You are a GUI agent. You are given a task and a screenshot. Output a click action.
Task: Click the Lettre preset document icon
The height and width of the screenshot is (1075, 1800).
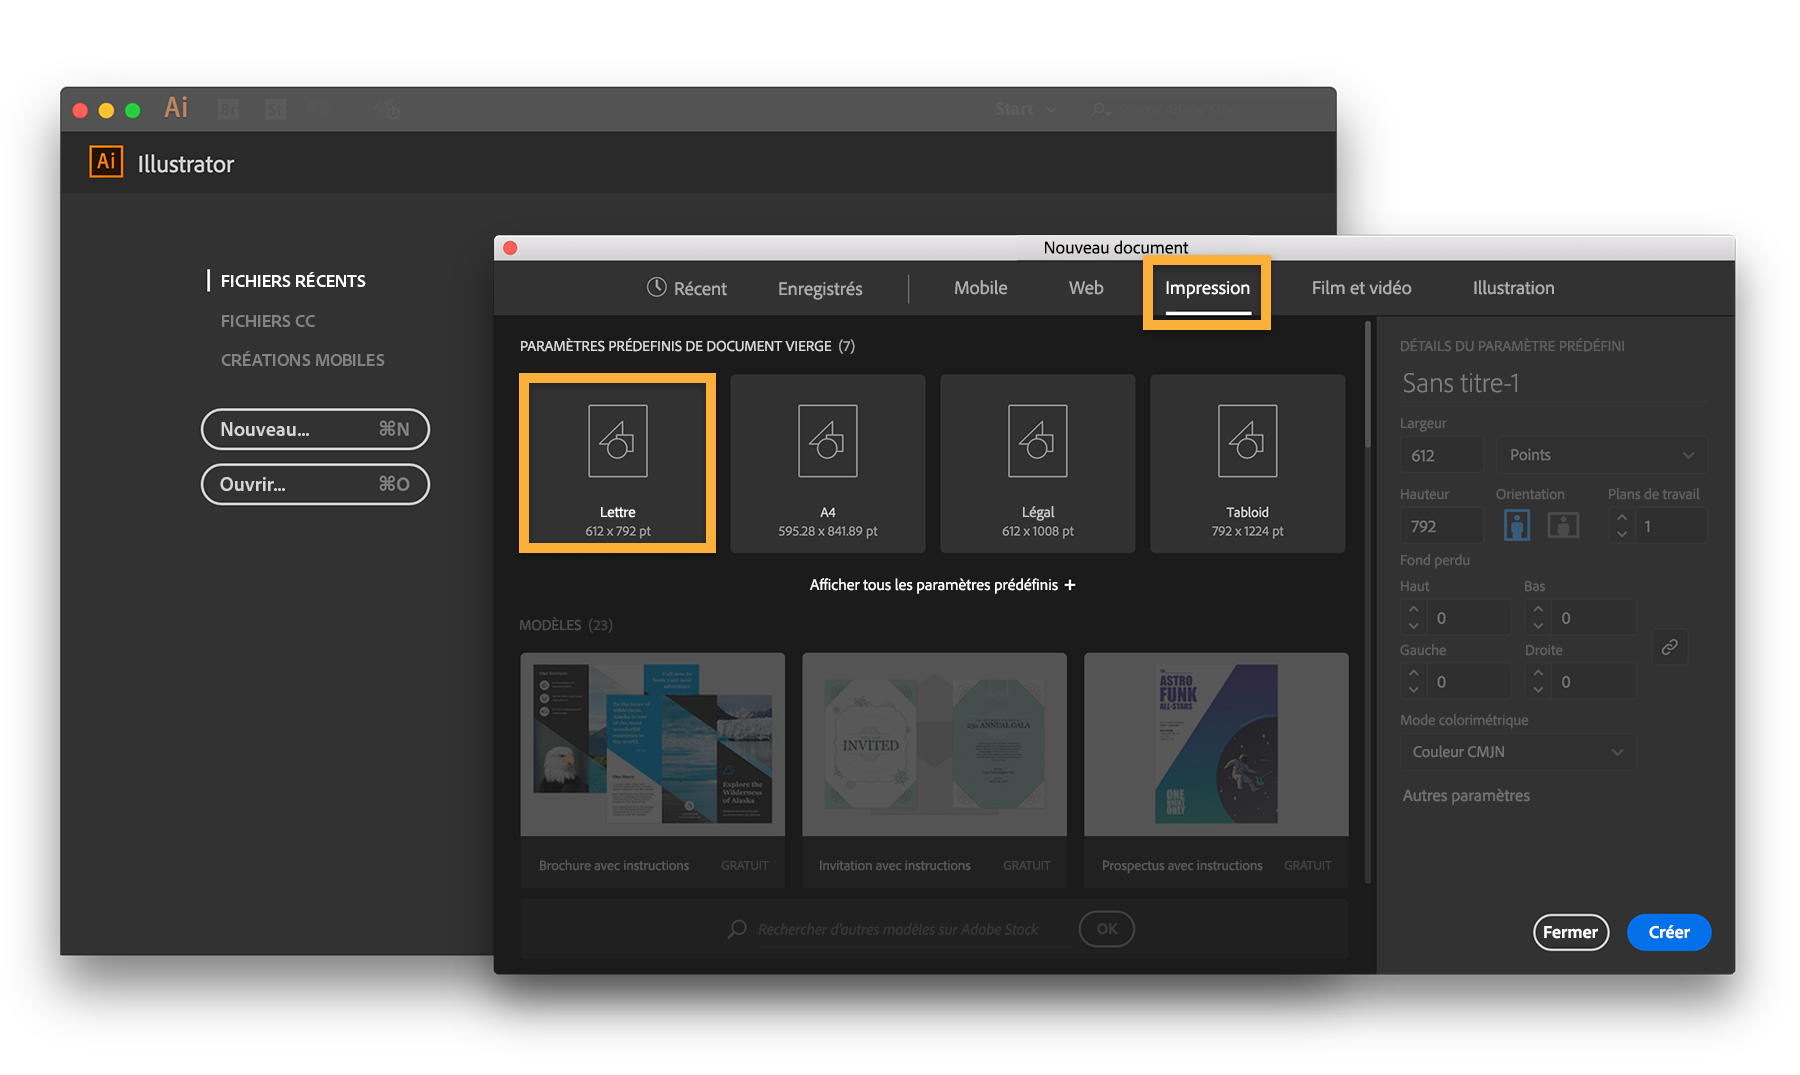[618, 441]
